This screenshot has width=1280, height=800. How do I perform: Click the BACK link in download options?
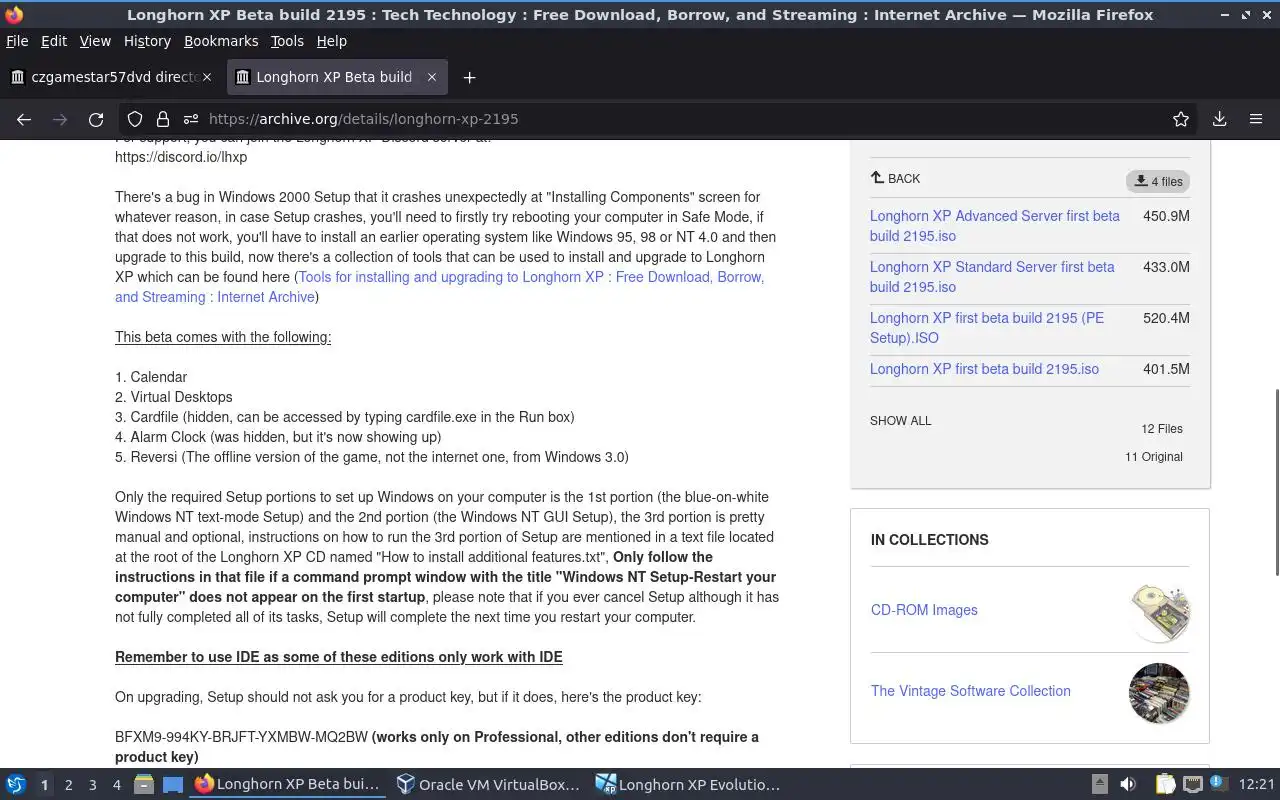coord(895,179)
